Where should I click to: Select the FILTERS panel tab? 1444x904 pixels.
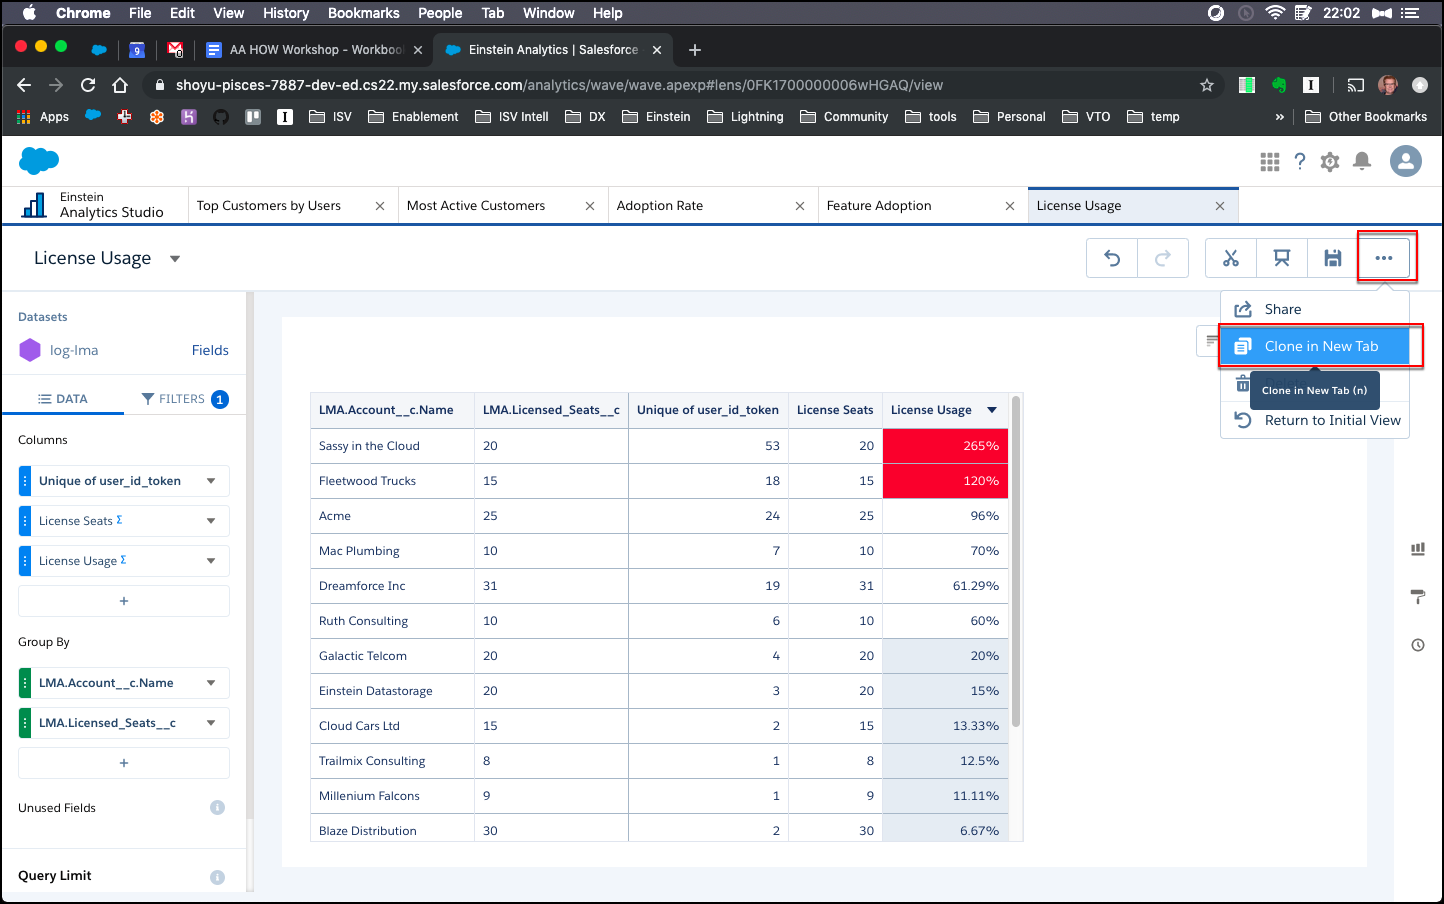(185, 399)
